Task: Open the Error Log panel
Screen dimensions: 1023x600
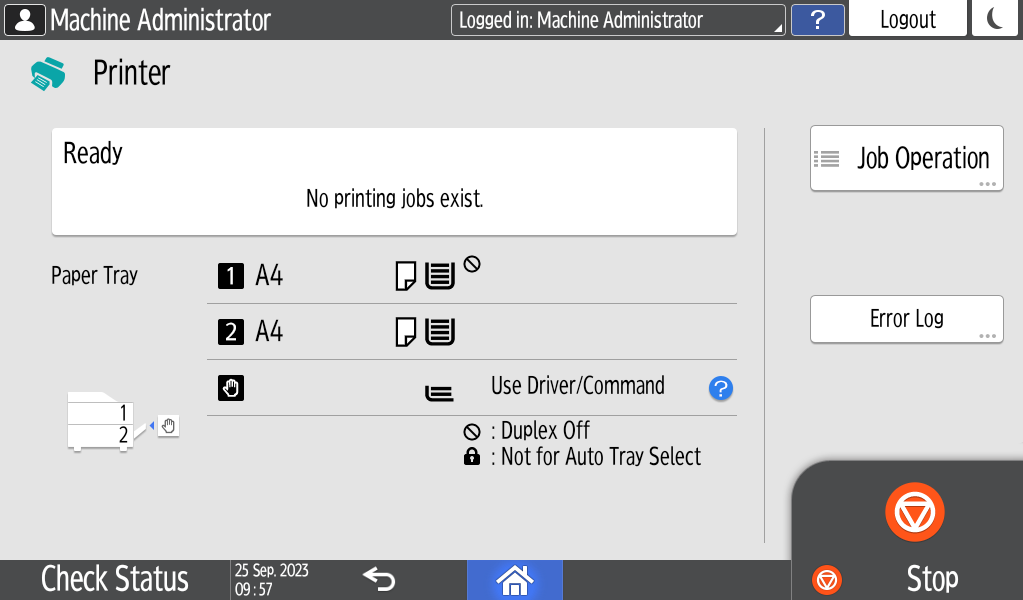Action: click(906, 319)
